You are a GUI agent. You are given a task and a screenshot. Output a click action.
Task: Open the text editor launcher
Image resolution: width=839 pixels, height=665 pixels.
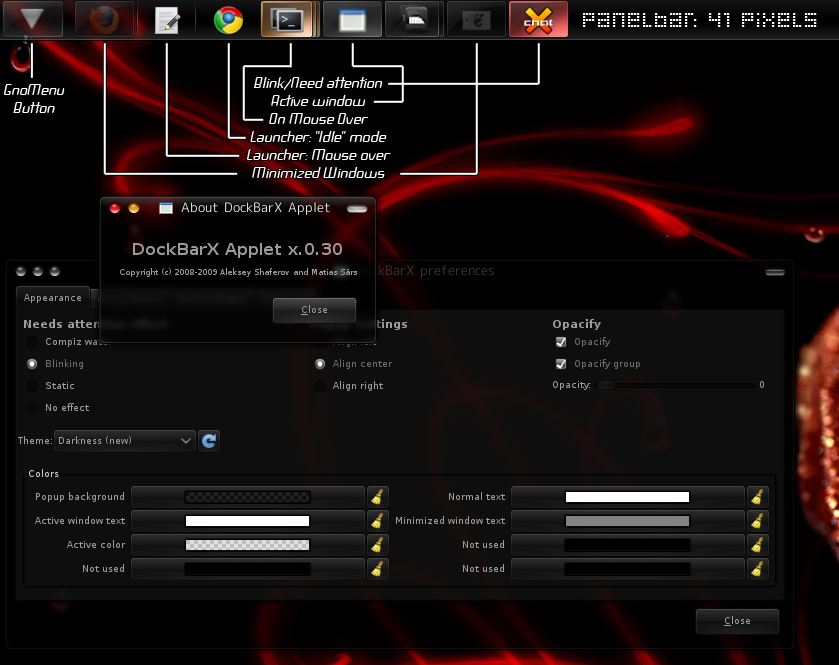click(167, 19)
